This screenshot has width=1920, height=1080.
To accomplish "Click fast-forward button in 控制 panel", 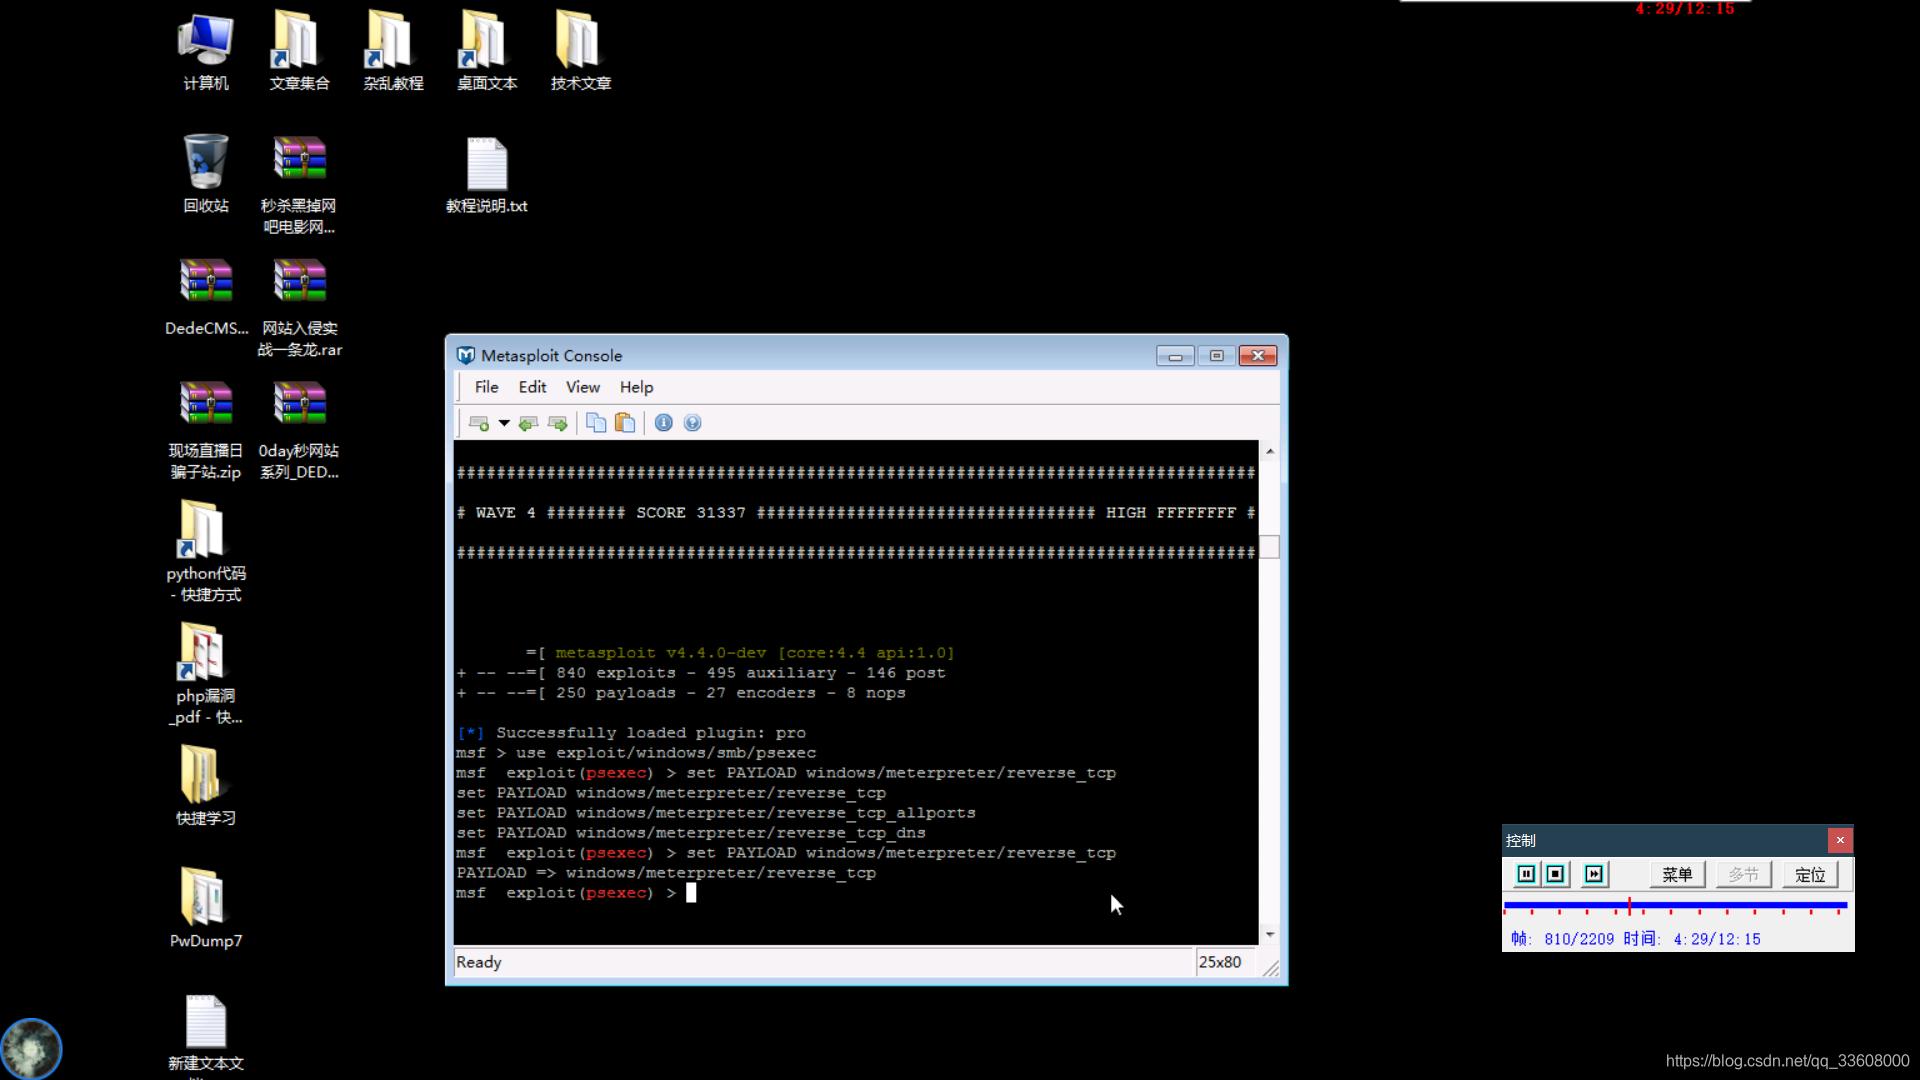I will pyautogui.click(x=1594, y=874).
